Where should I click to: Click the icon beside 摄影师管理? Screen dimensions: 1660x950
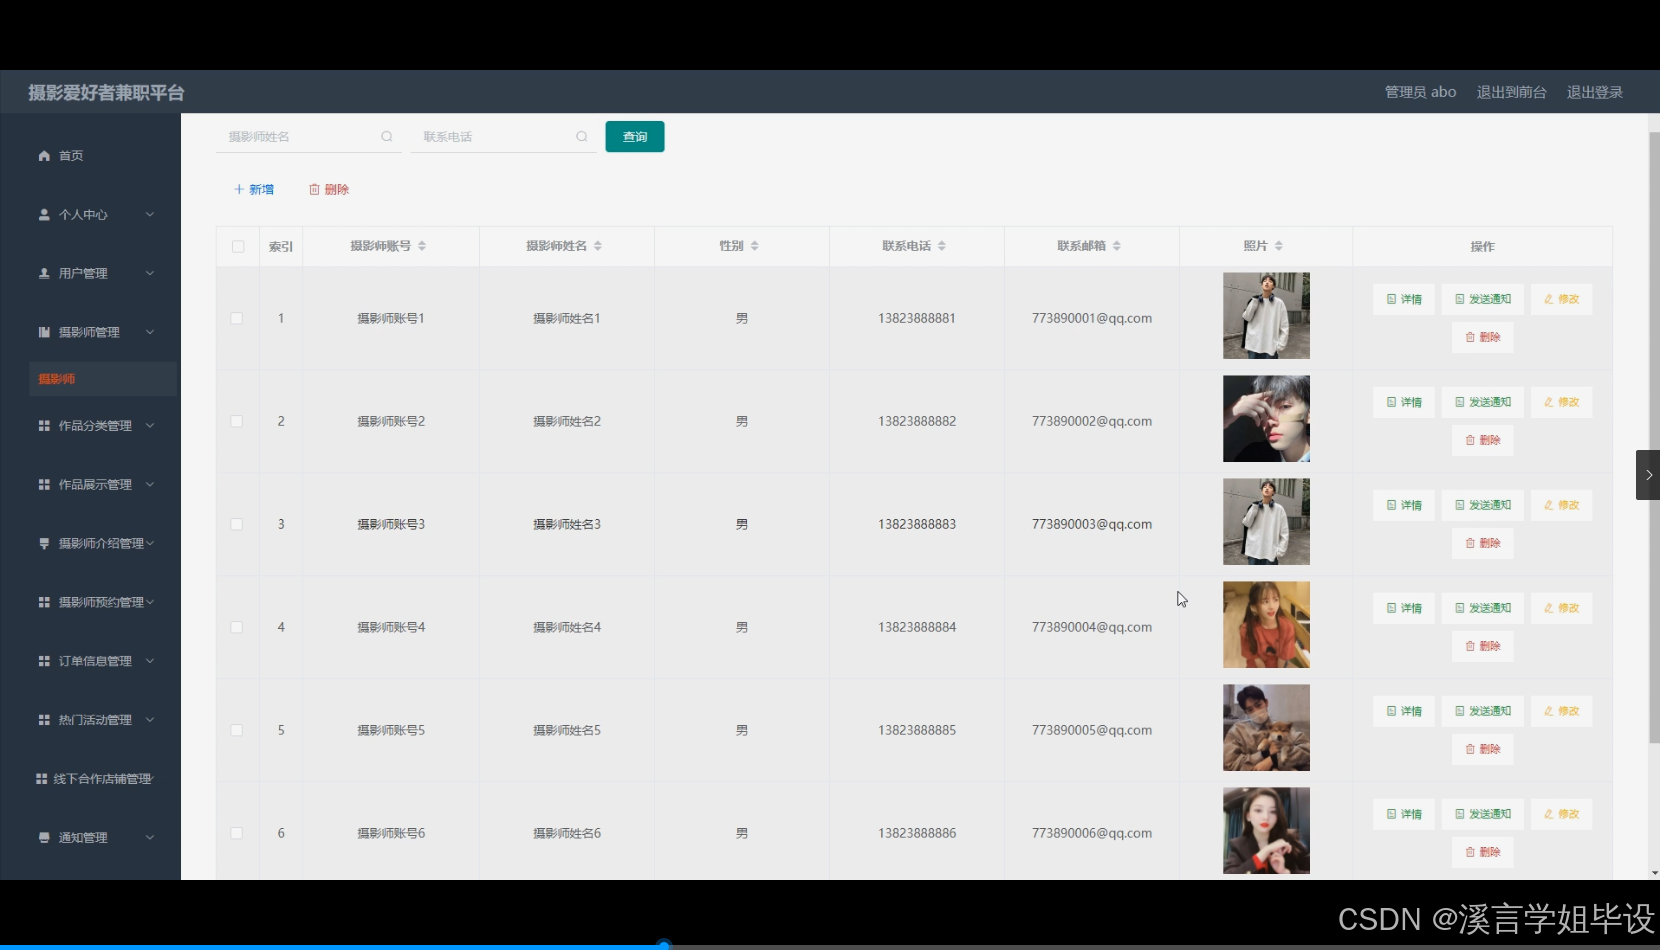pyautogui.click(x=44, y=332)
